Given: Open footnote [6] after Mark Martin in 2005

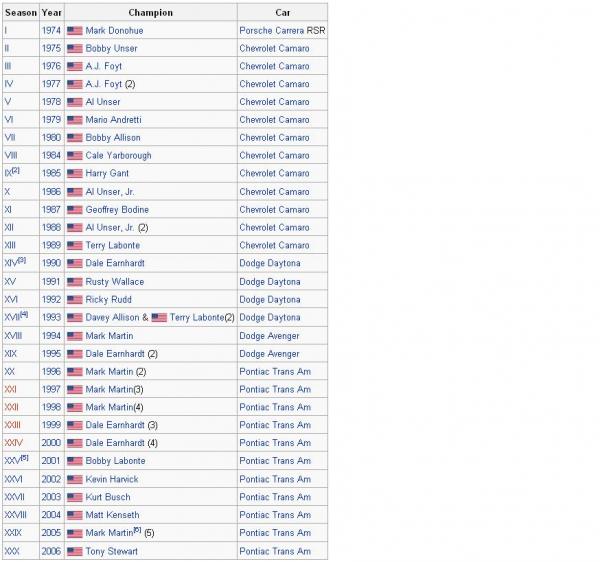Looking at the screenshot, I should pyautogui.click(x=137, y=530).
